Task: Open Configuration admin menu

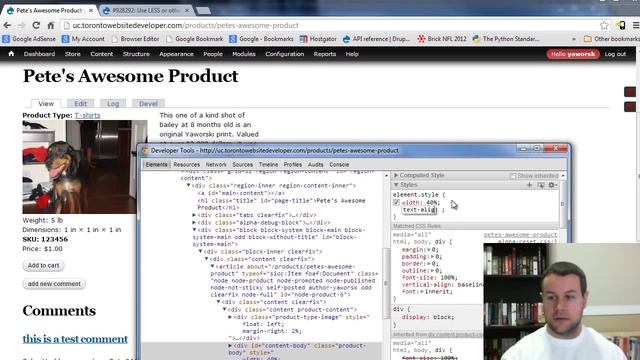Action: 284,54
